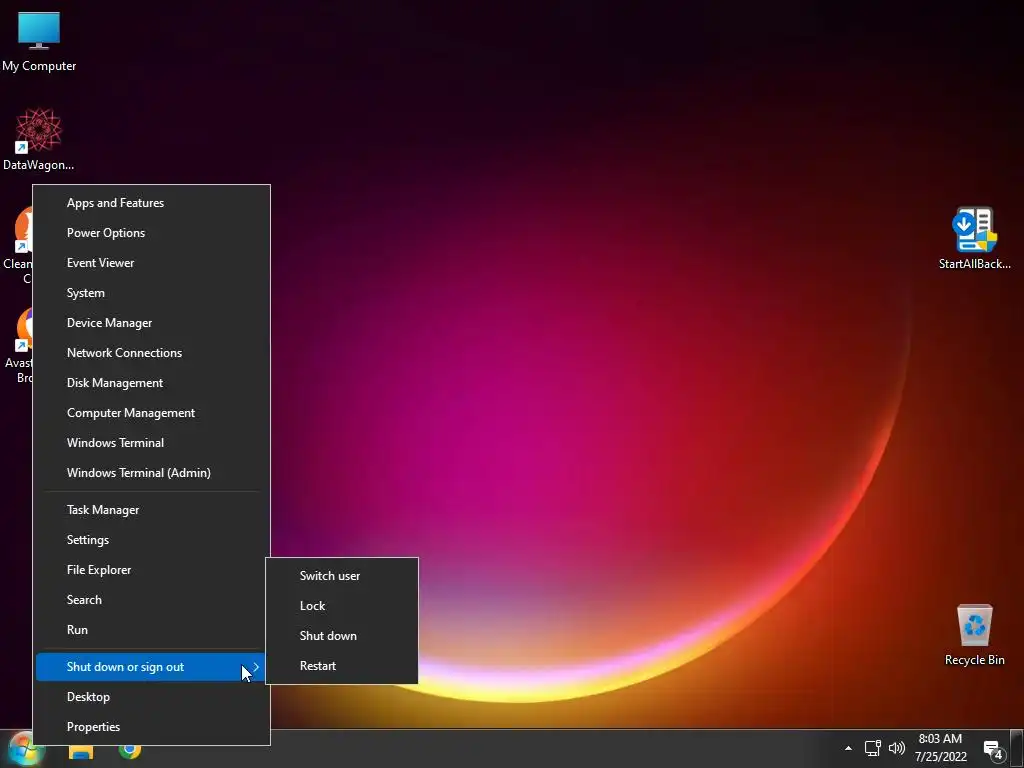Show hidden system tray icons

pyautogui.click(x=848, y=748)
